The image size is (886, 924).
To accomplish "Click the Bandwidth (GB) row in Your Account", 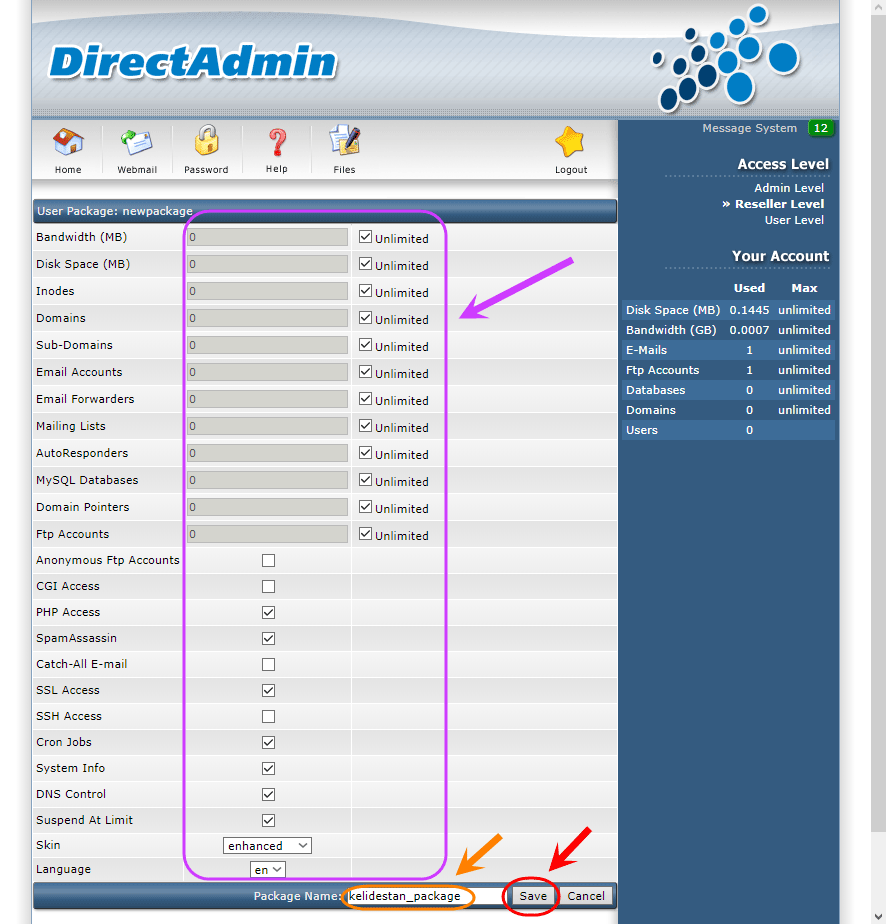I will 728,330.
